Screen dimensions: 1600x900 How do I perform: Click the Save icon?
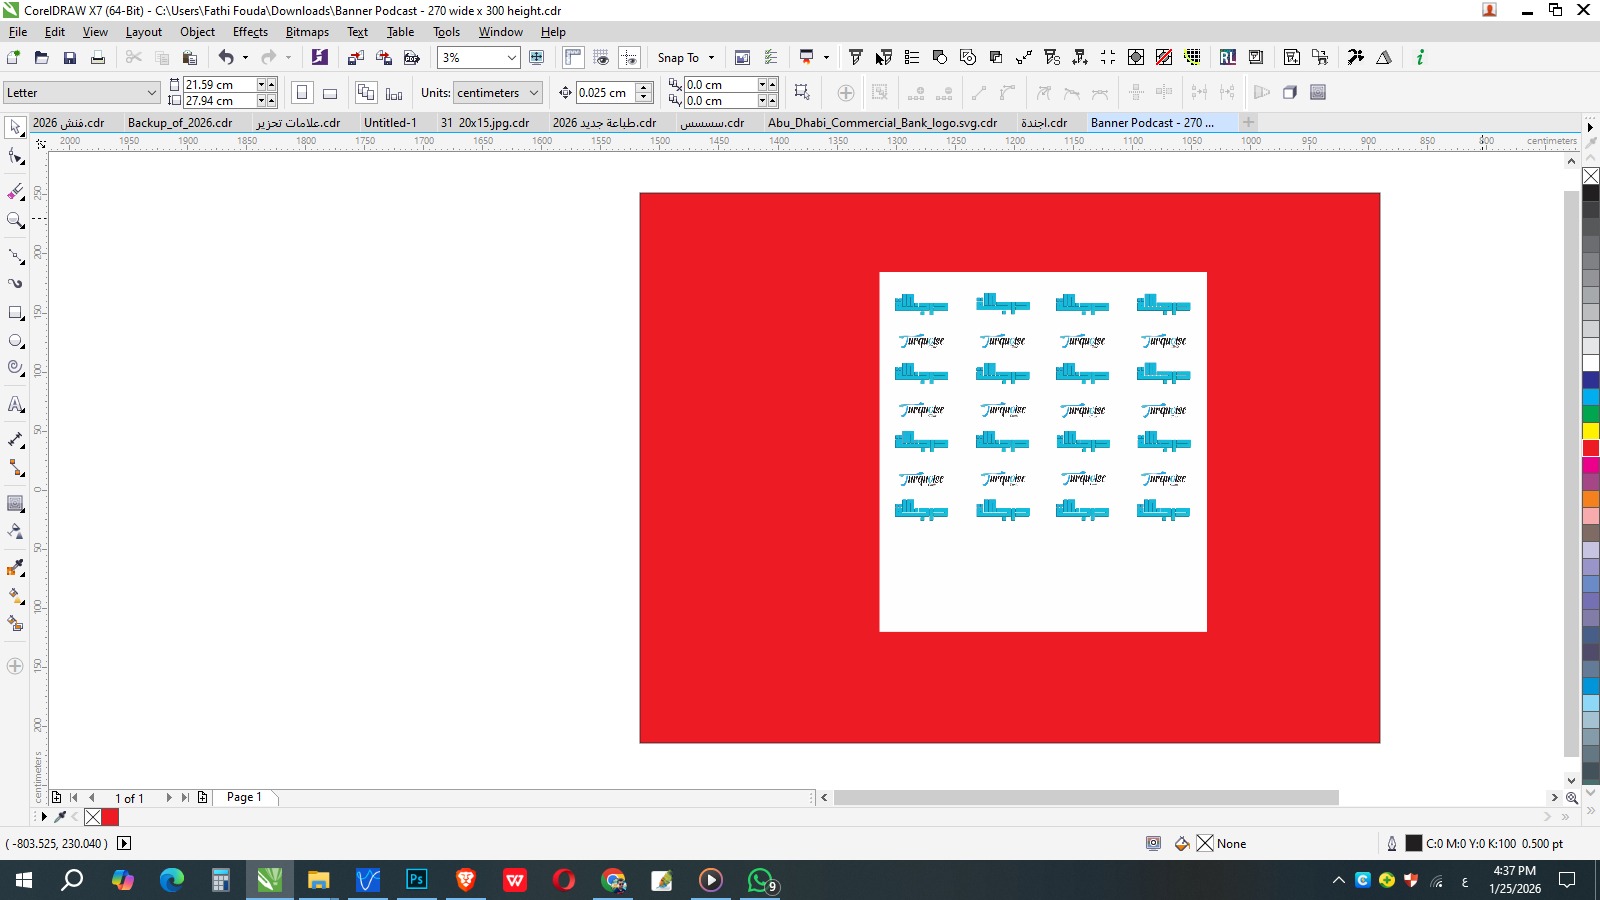[x=70, y=58]
